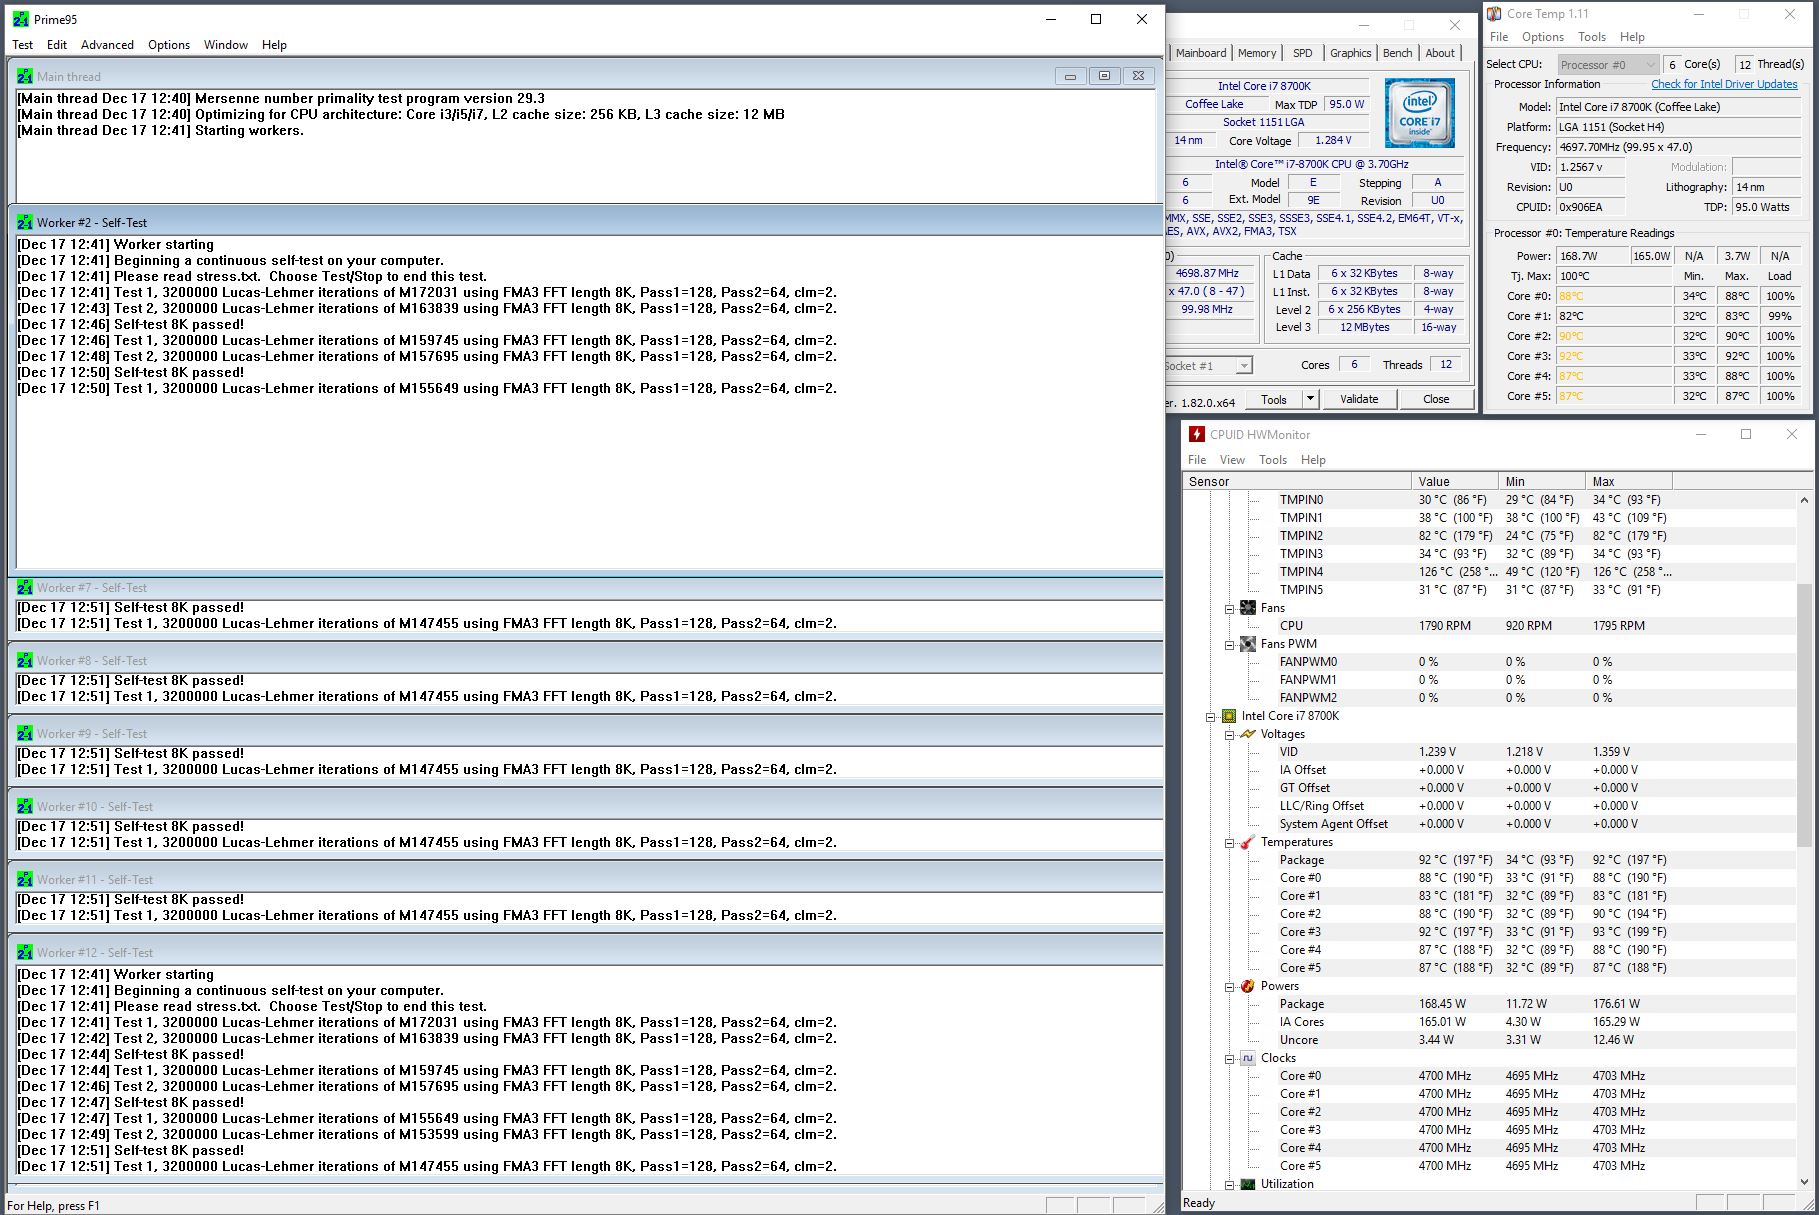
Task: Open the Advanced menu in Prime95
Action: click(107, 45)
